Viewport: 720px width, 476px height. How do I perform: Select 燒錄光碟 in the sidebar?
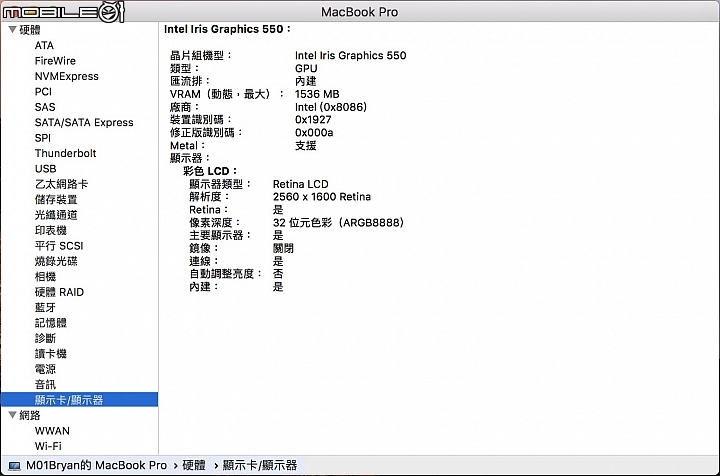point(56,261)
